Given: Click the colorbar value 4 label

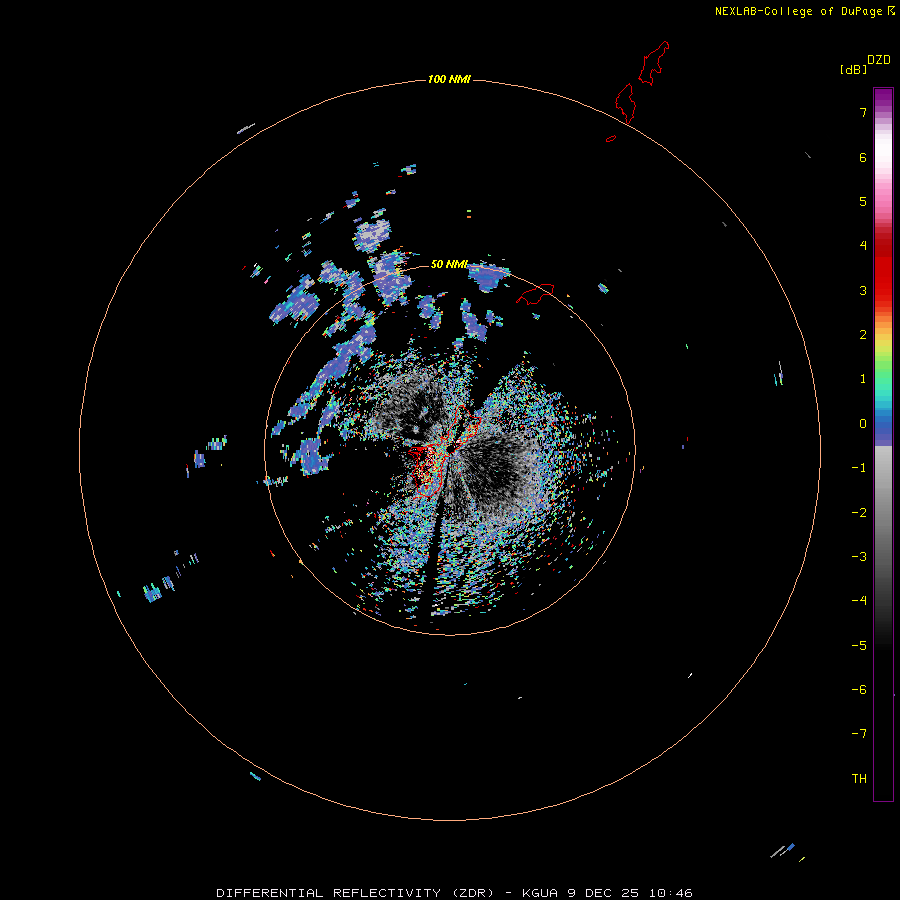Looking at the screenshot, I should pos(863,246).
